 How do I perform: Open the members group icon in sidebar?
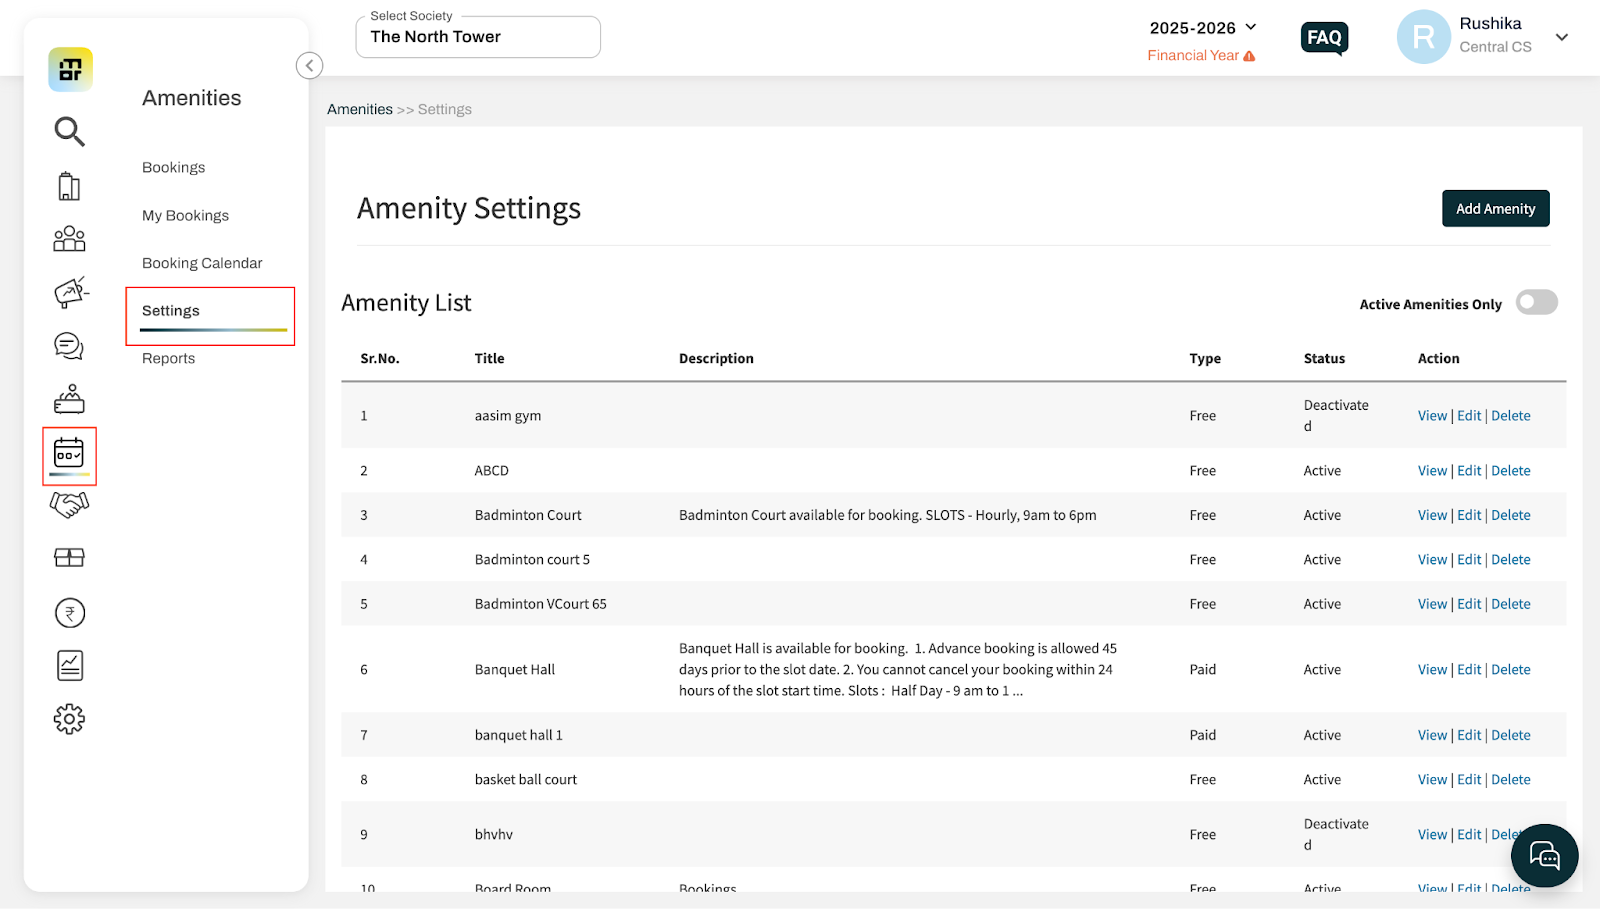69,238
